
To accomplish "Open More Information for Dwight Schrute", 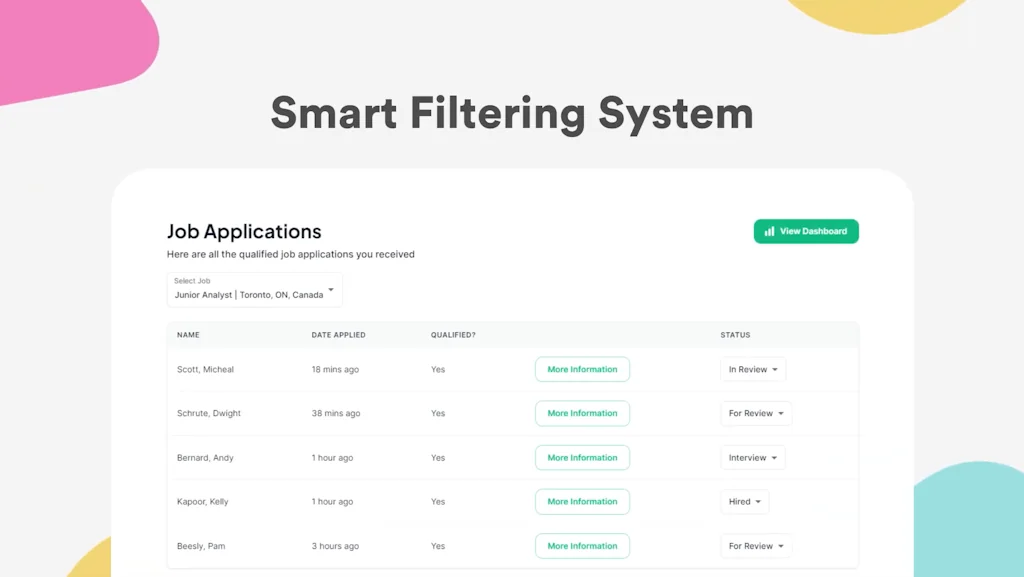I will (x=582, y=413).
